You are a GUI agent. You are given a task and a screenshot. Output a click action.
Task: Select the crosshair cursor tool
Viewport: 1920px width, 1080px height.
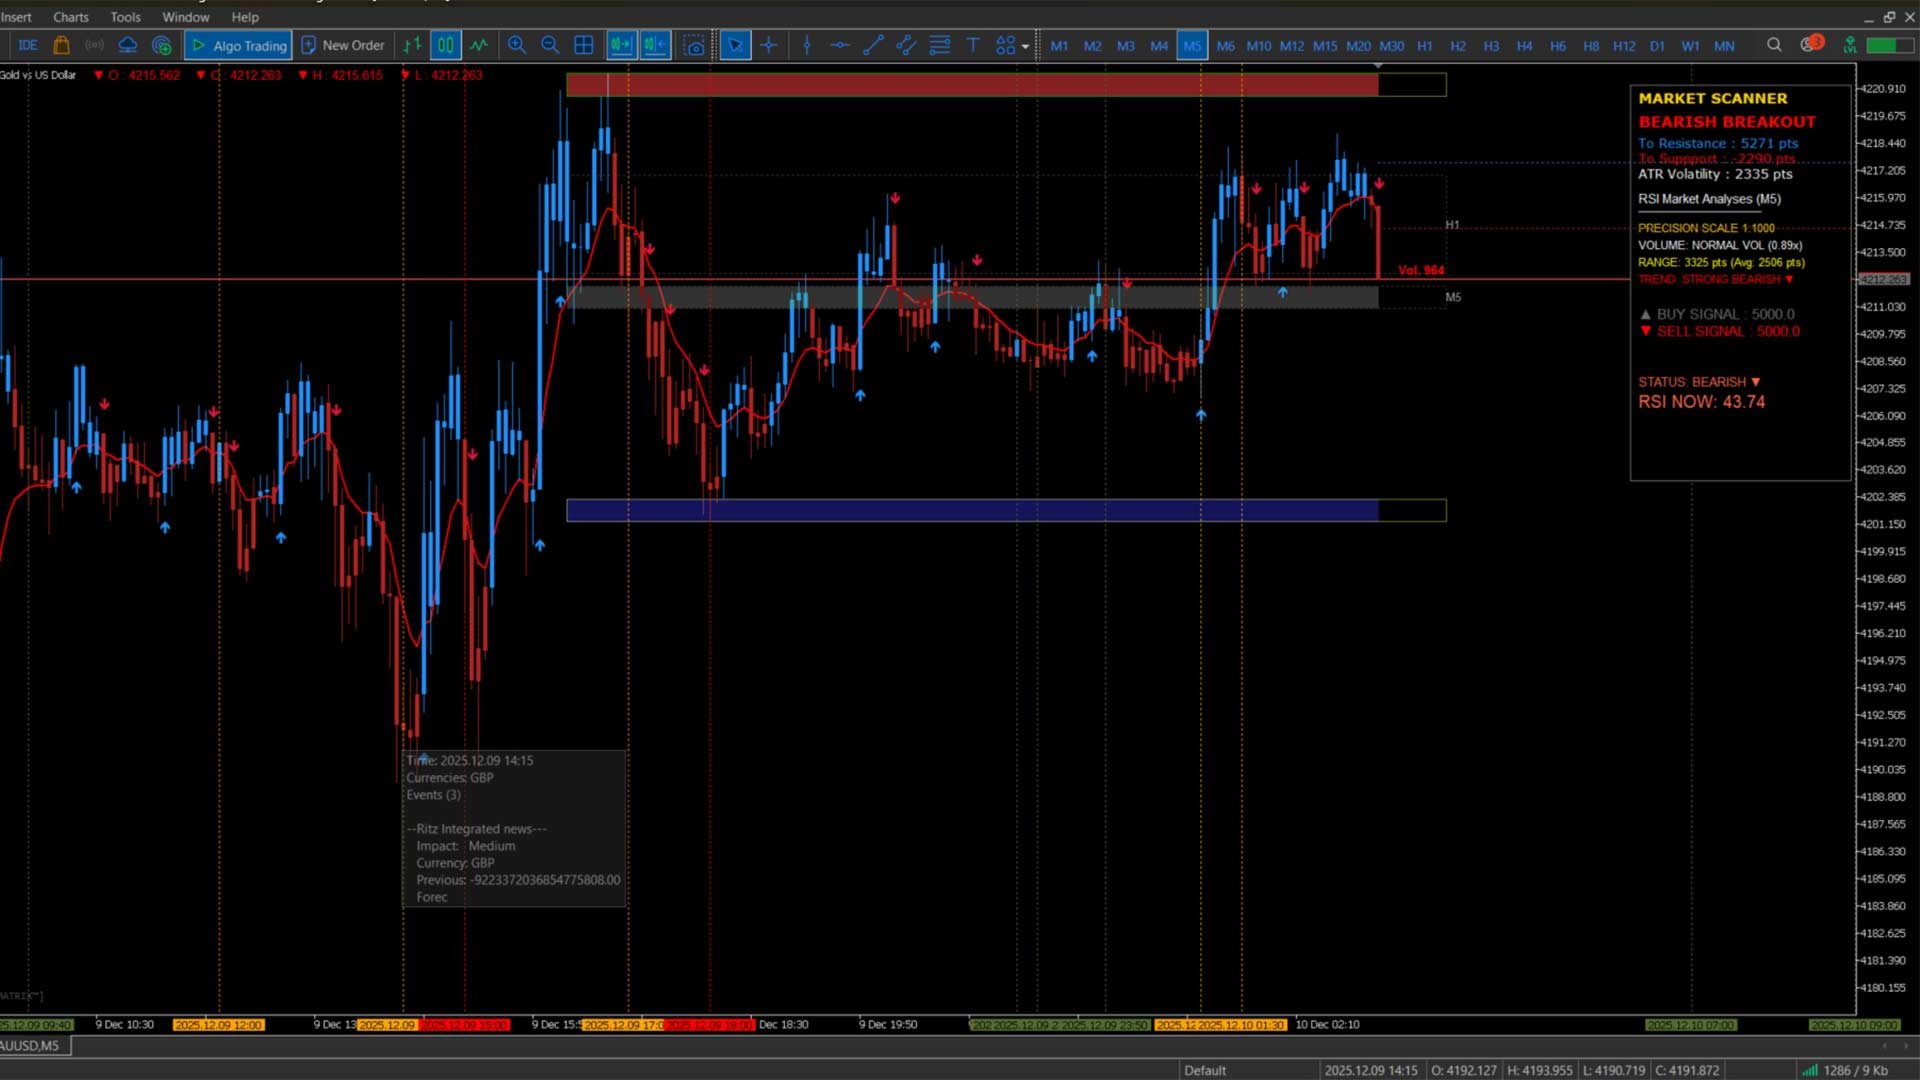[x=768, y=45]
